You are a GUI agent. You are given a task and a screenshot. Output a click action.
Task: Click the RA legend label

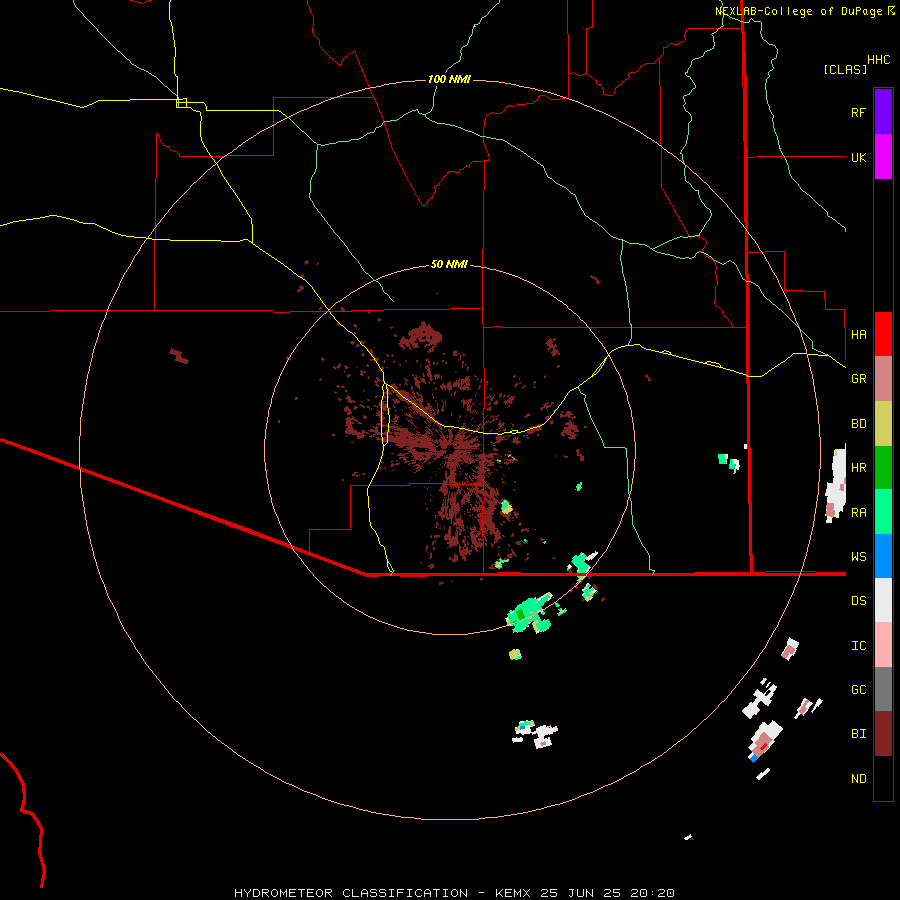(859, 513)
